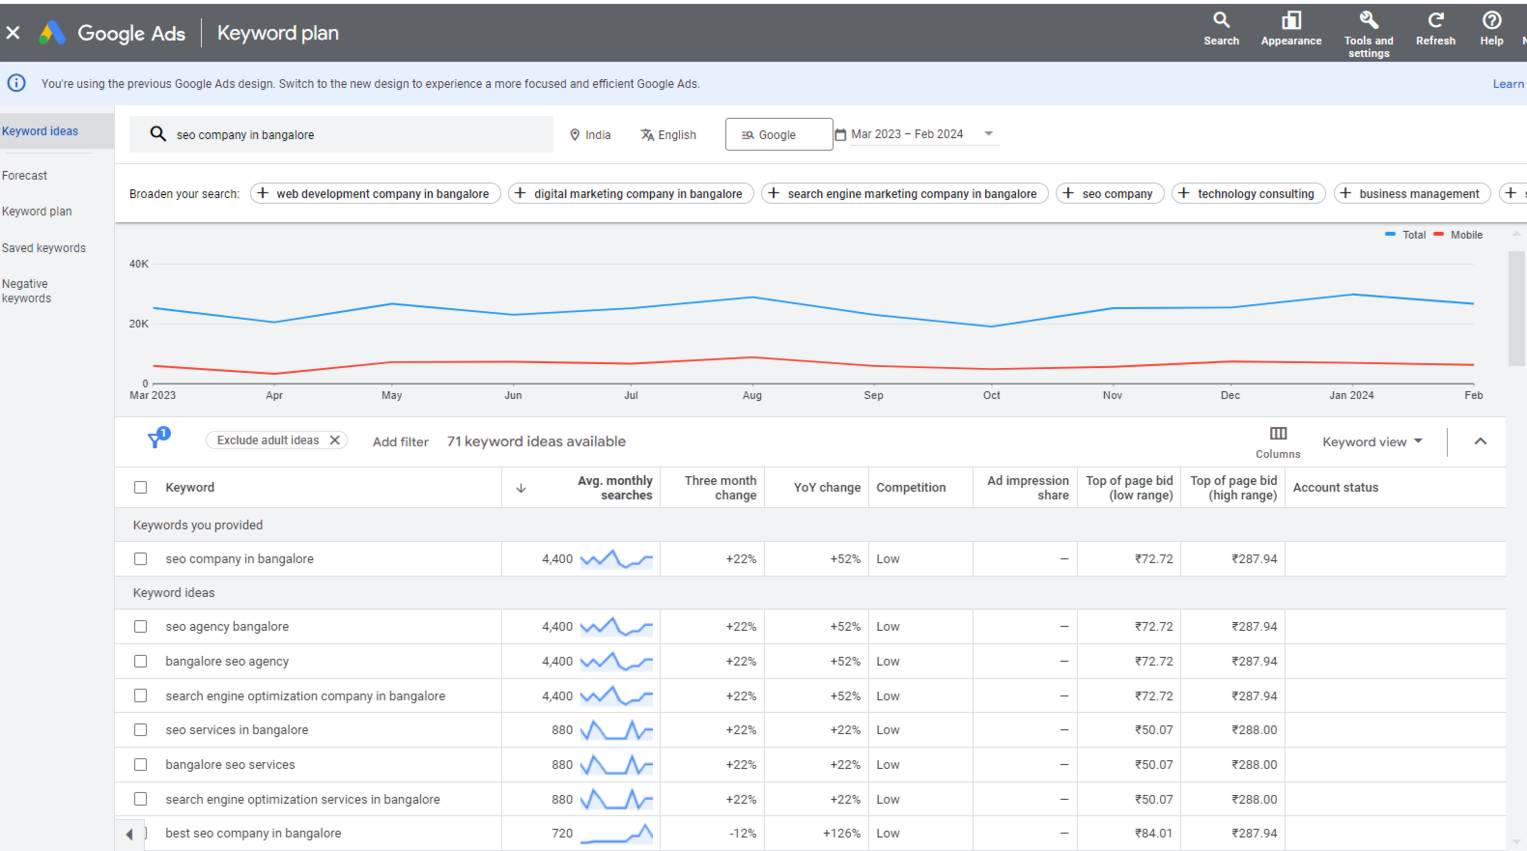Open the Appearance settings icon
The width and height of the screenshot is (1527, 851).
1291,29
